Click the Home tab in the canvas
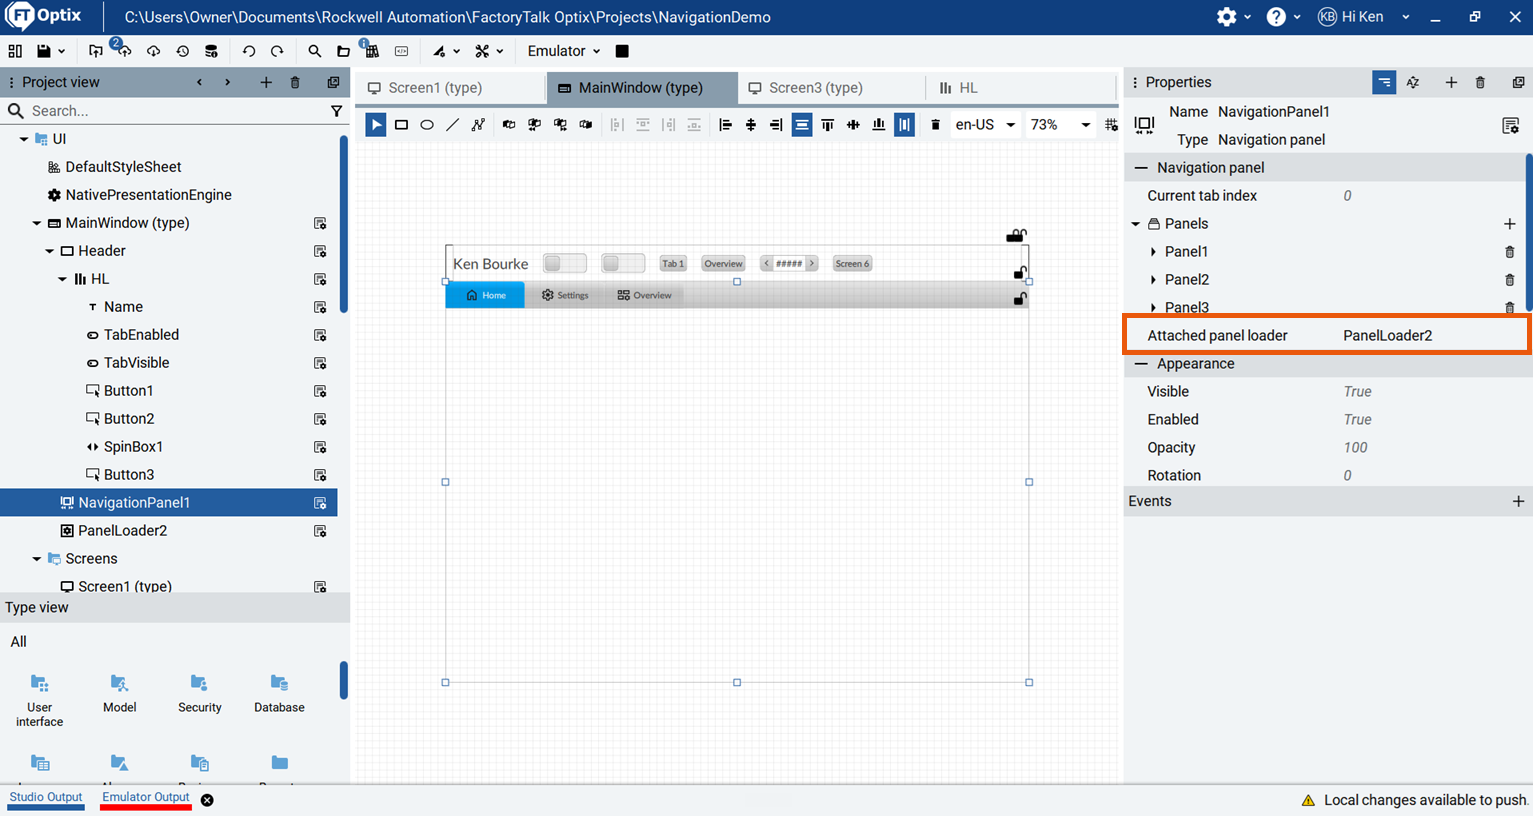 pos(485,295)
